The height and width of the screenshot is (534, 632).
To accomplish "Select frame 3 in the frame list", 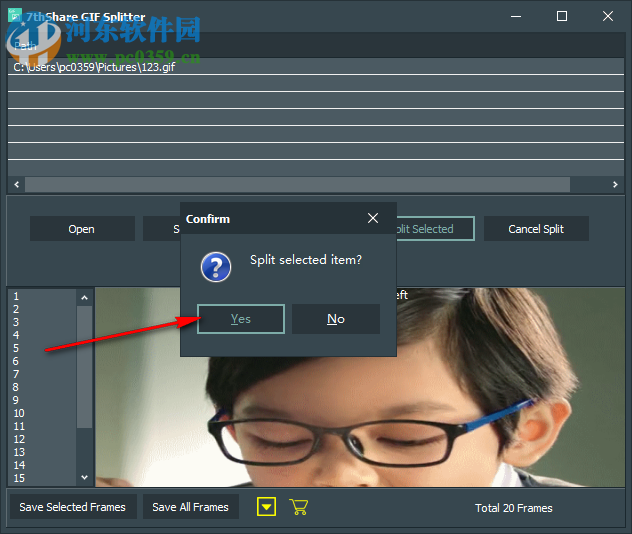I will click(x=42, y=322).
